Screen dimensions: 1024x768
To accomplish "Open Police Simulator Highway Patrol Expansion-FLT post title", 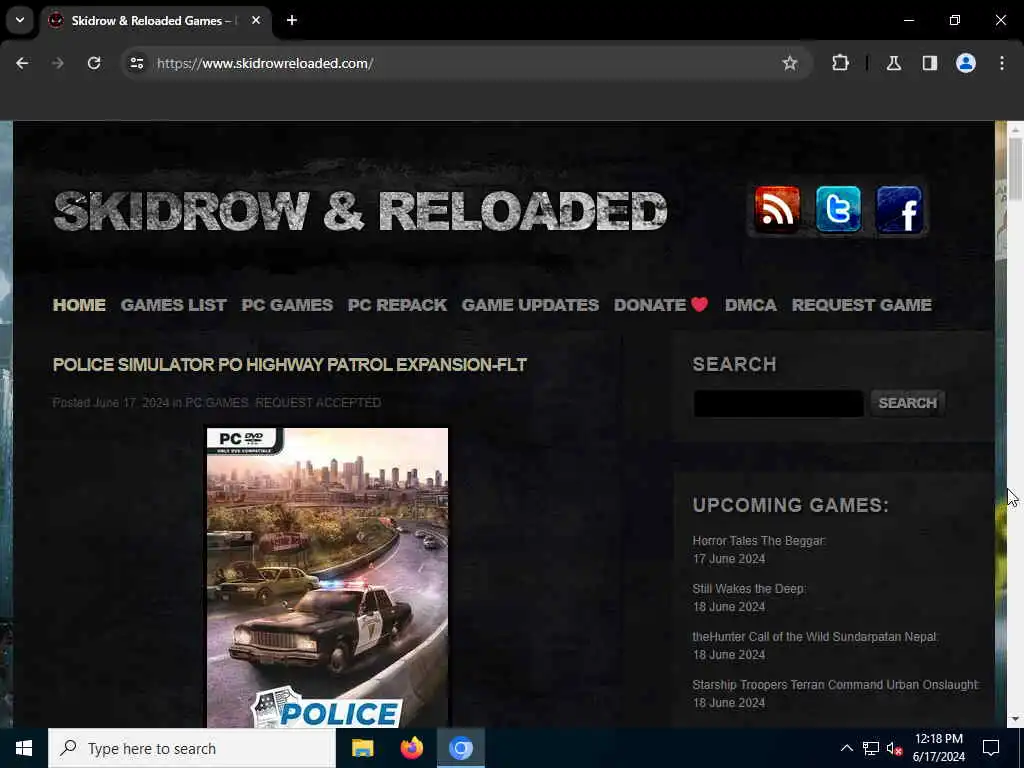I will [x=289, y=364].
